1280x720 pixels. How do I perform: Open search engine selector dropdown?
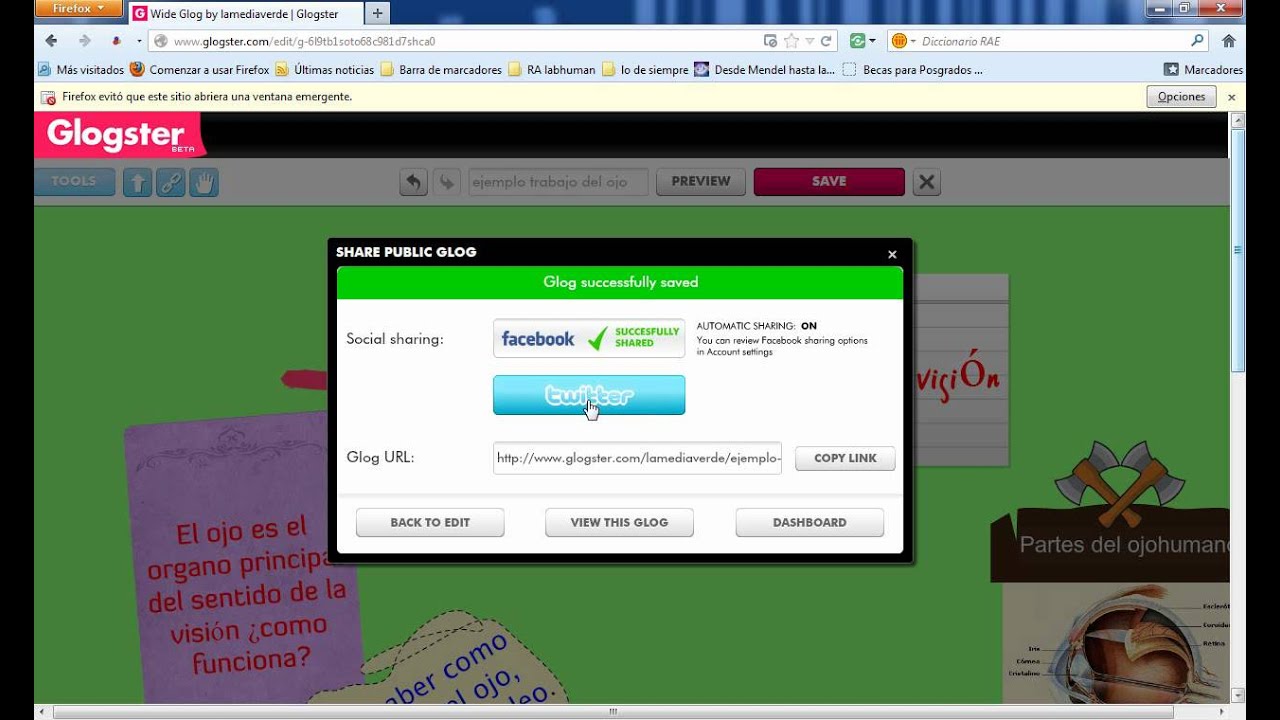[902, 41]
